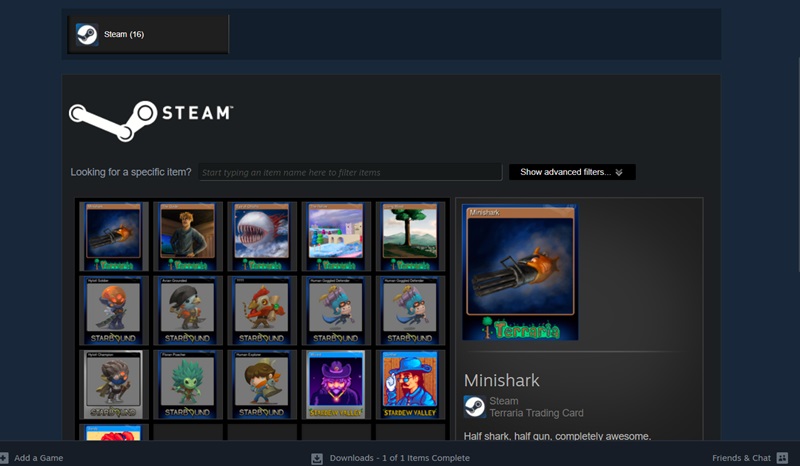
Task: Click the double chevron on advanced filters
Action: [x=619, y=173]
